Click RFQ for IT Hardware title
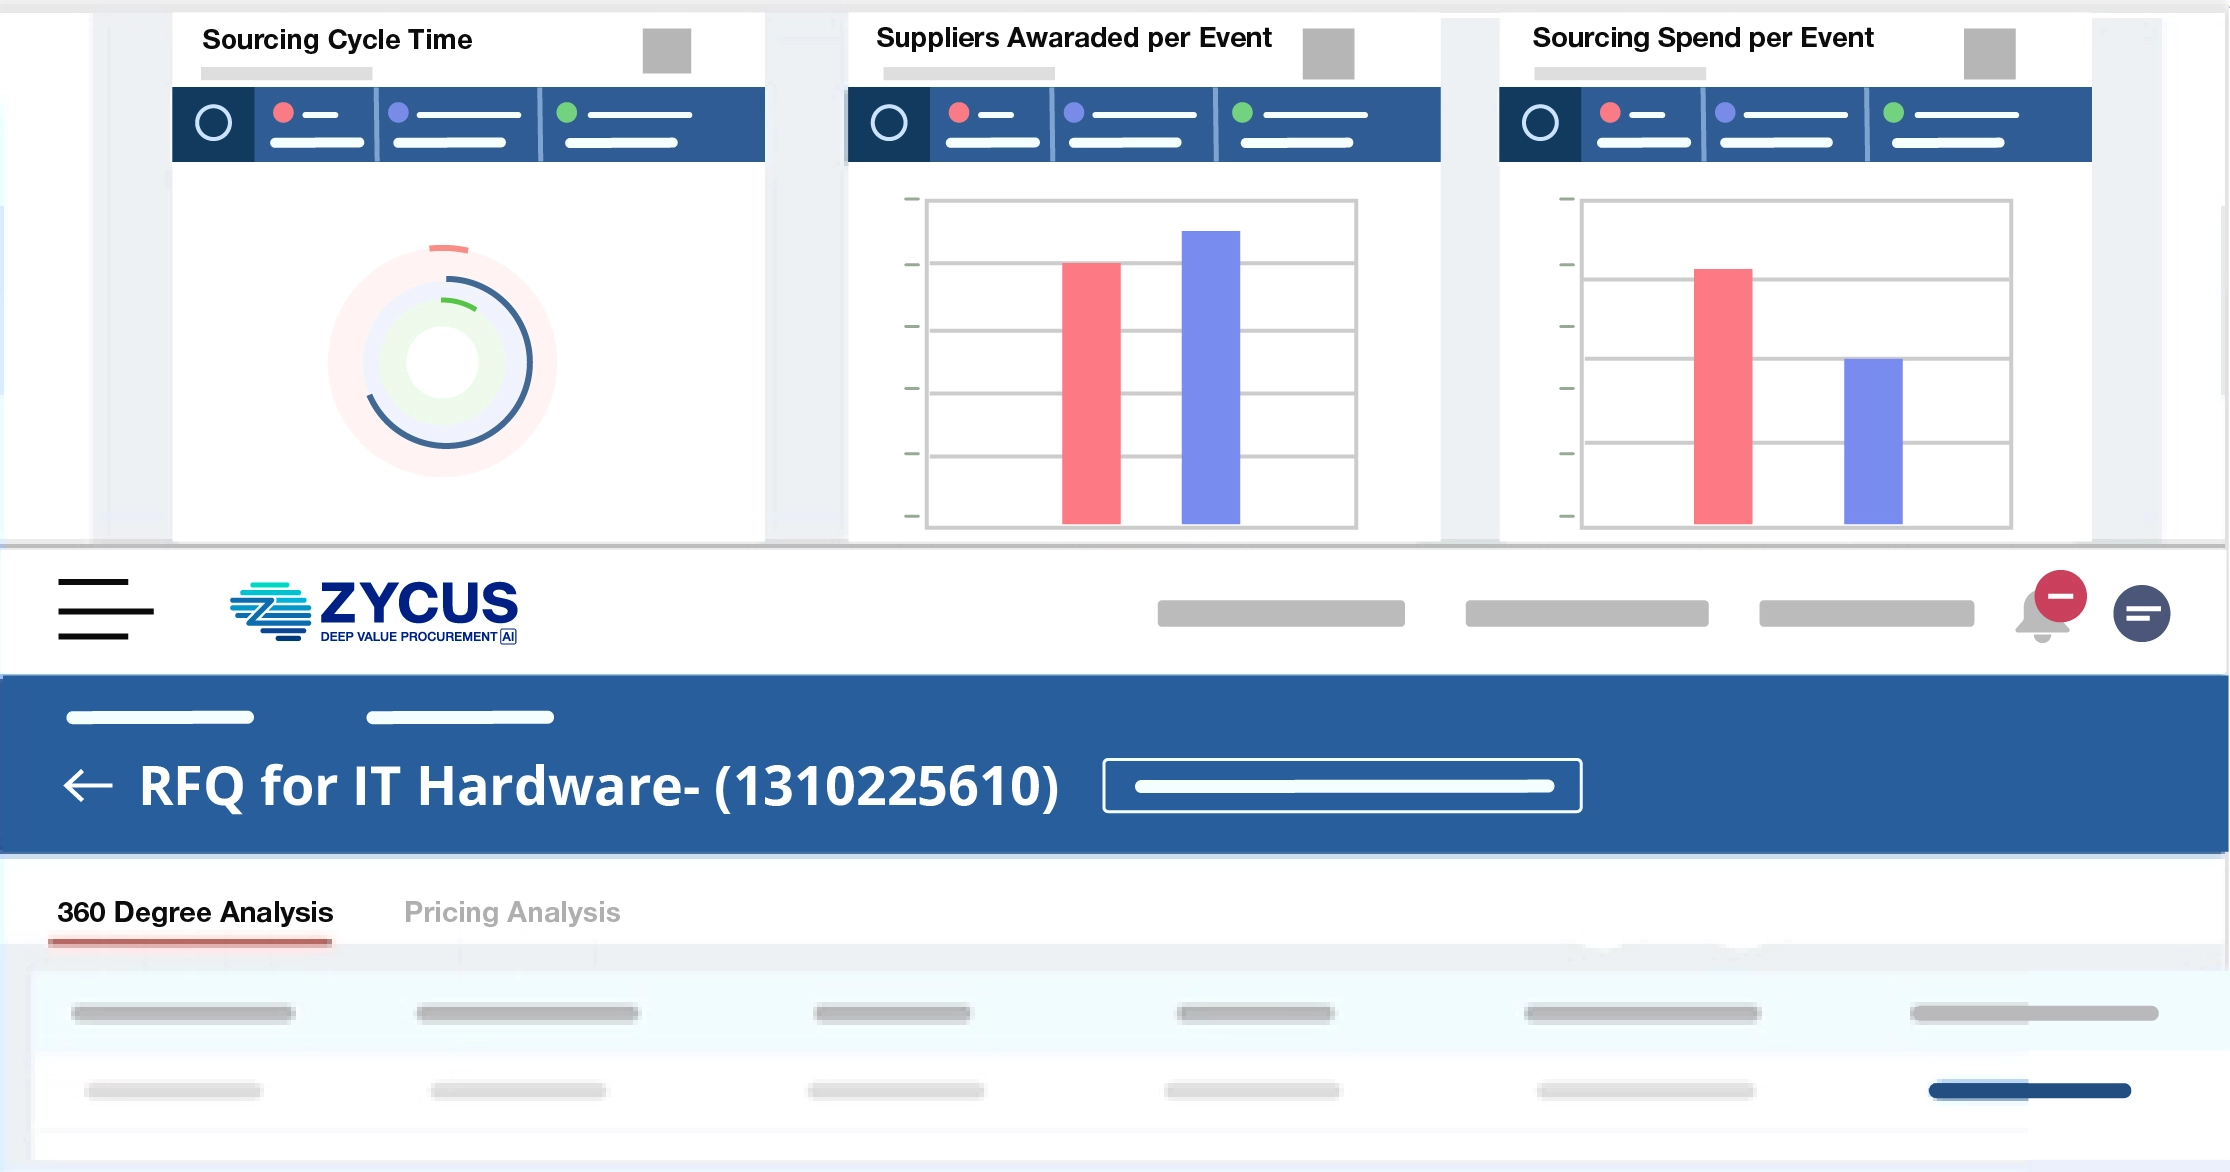2230x1172 pixels. pyautogui.click(x=599, y=786)
